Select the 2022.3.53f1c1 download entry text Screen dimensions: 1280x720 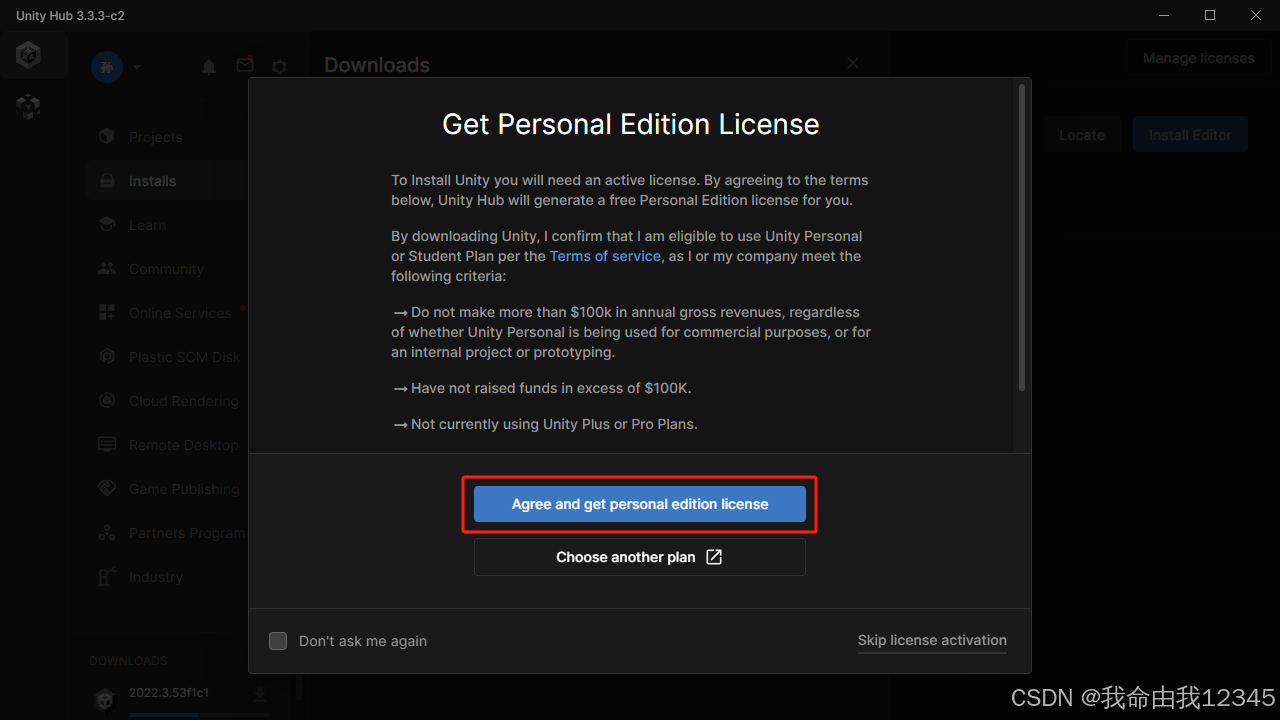[169, 693]
